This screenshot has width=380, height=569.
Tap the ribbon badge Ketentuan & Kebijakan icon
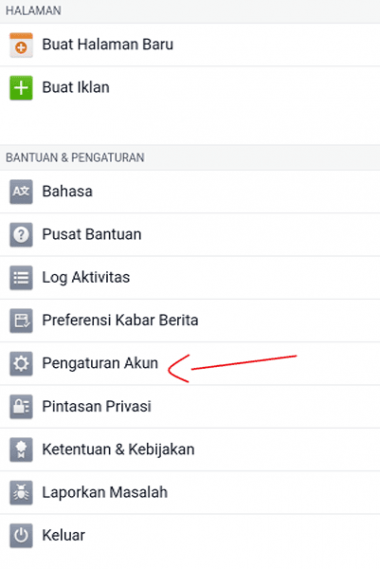click(21, 450)
